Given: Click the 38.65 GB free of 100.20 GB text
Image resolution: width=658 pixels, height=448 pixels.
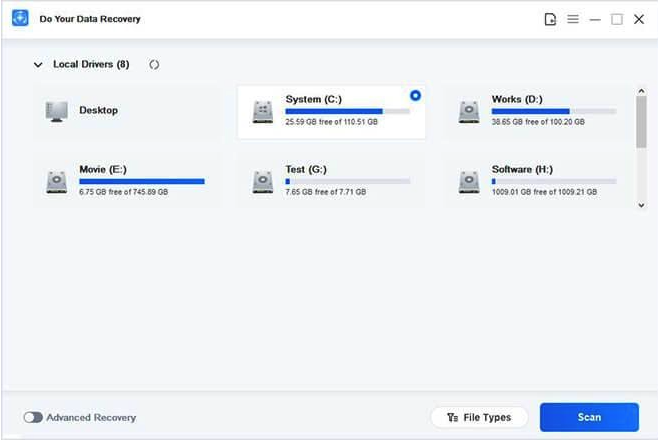Looking at the screenshot, I should (x=538, y=122).
